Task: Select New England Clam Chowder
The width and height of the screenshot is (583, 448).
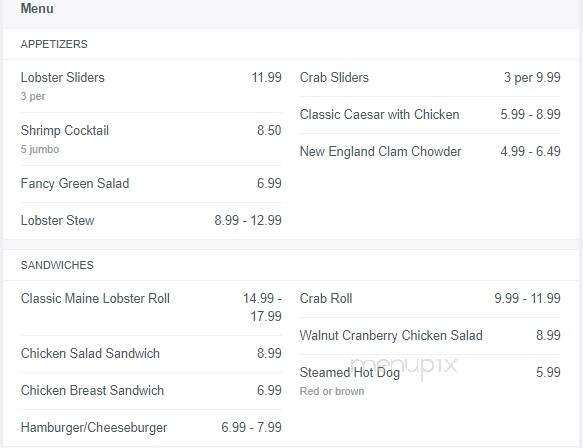Action: pos(380,151)
